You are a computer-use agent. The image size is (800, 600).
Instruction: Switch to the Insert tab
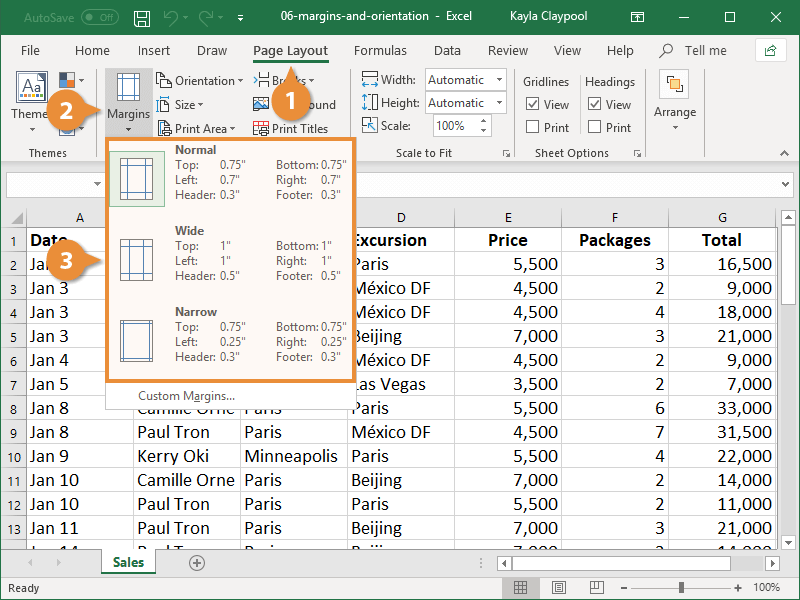[154, 51]
